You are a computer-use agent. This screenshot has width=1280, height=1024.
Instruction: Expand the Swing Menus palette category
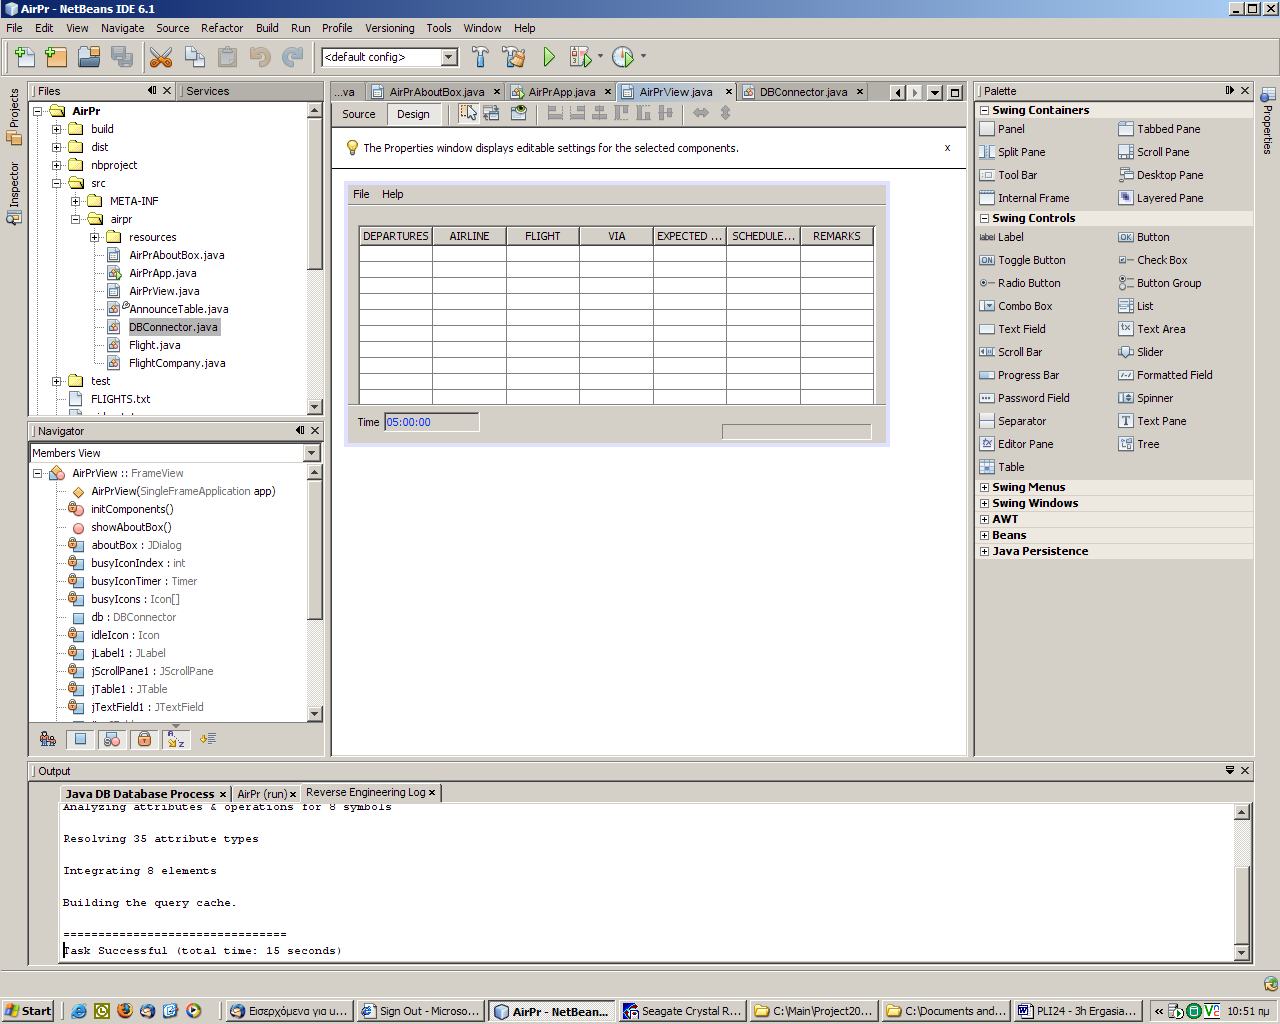pyautogui.click(x=984, y=487)
